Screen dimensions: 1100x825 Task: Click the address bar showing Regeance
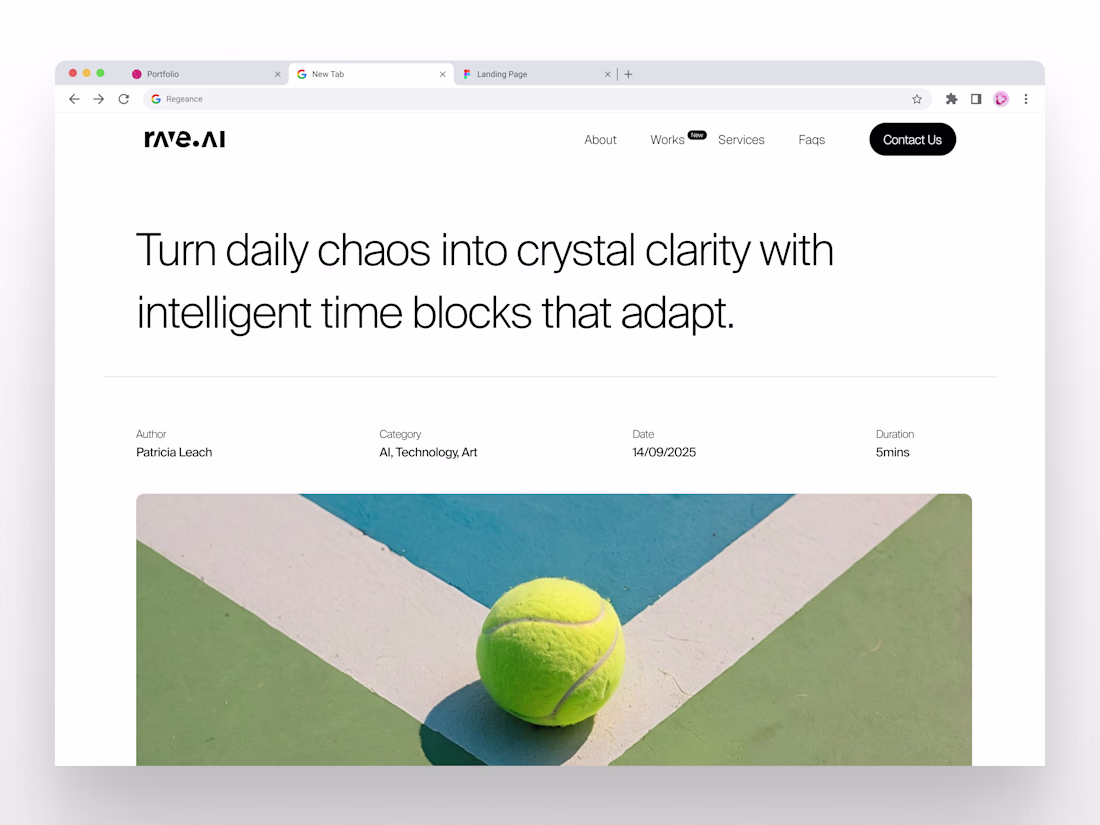coord(537,99)
